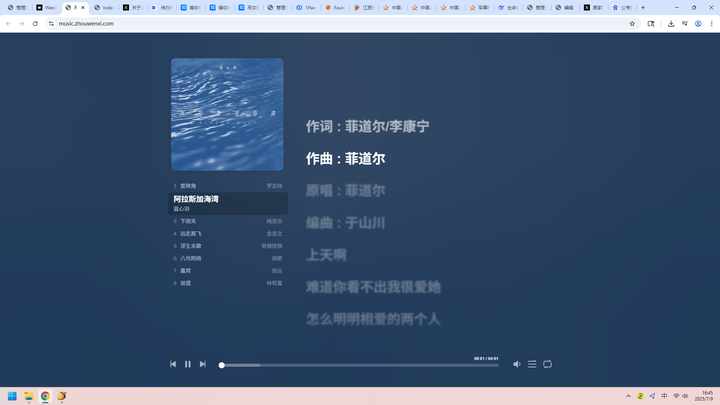Click the lyric line 上天啊

point(326,255)
